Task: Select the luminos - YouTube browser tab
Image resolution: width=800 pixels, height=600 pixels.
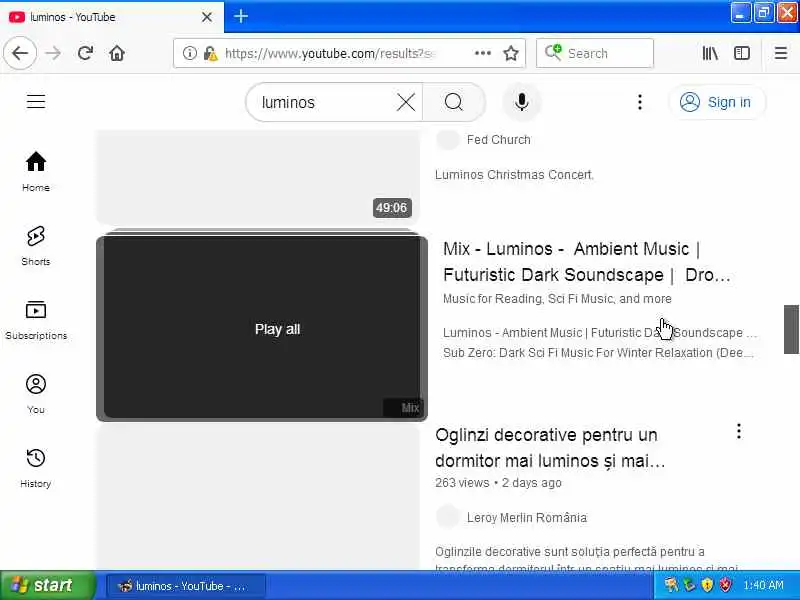Action: pyautogui.click(x=112, y=17)
